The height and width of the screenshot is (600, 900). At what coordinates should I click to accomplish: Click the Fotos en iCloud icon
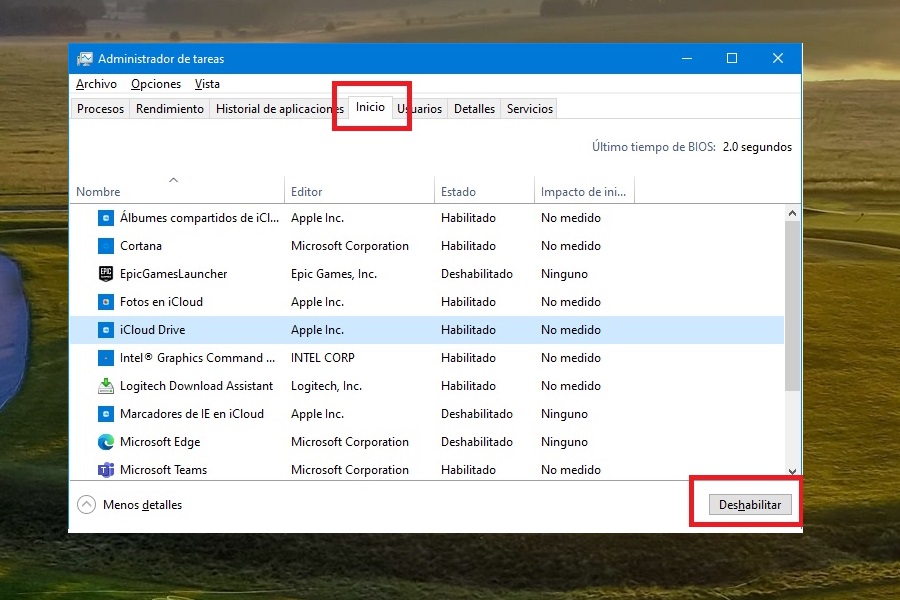pos(106,301)
